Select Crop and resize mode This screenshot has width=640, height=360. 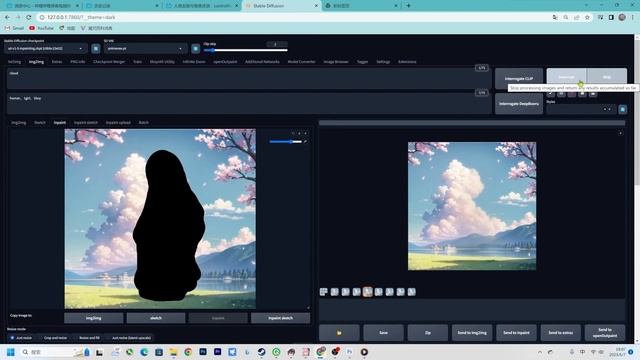click(53, 338)
